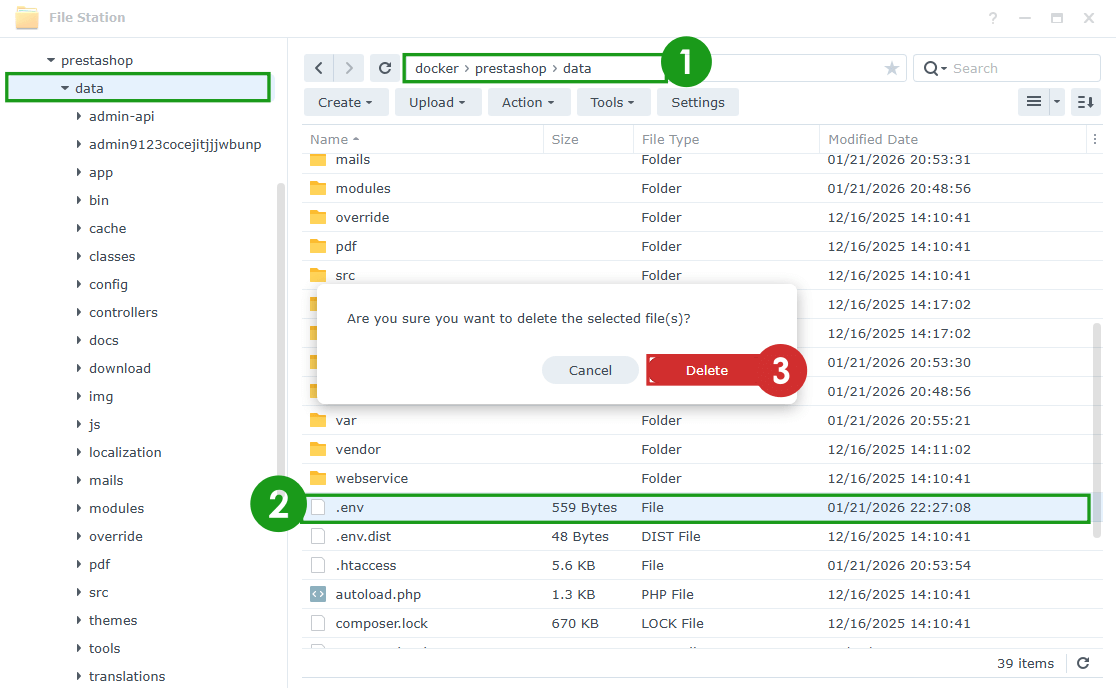Viewport: 1116px width, 688px height.
Task: Open the Action menu
Action: [x=529, y=101]
